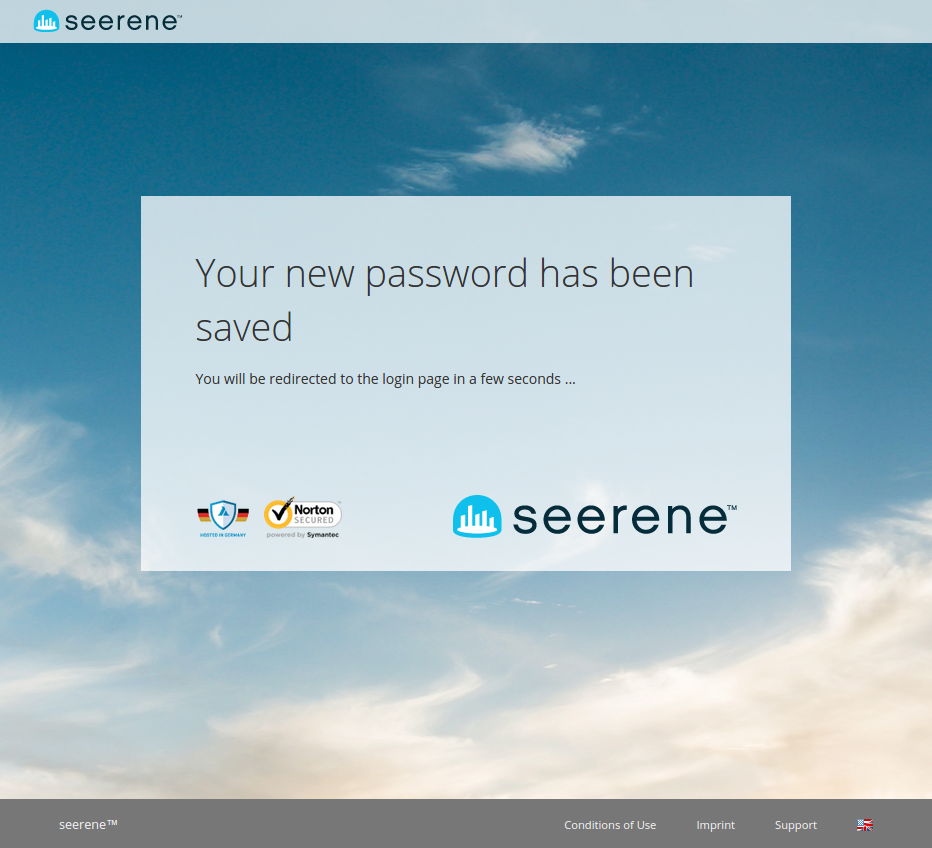Click the 'HOSTED IN GERMANY' caption text
Image resolution: width=932 pixels, height=848 pixels.
223,535
